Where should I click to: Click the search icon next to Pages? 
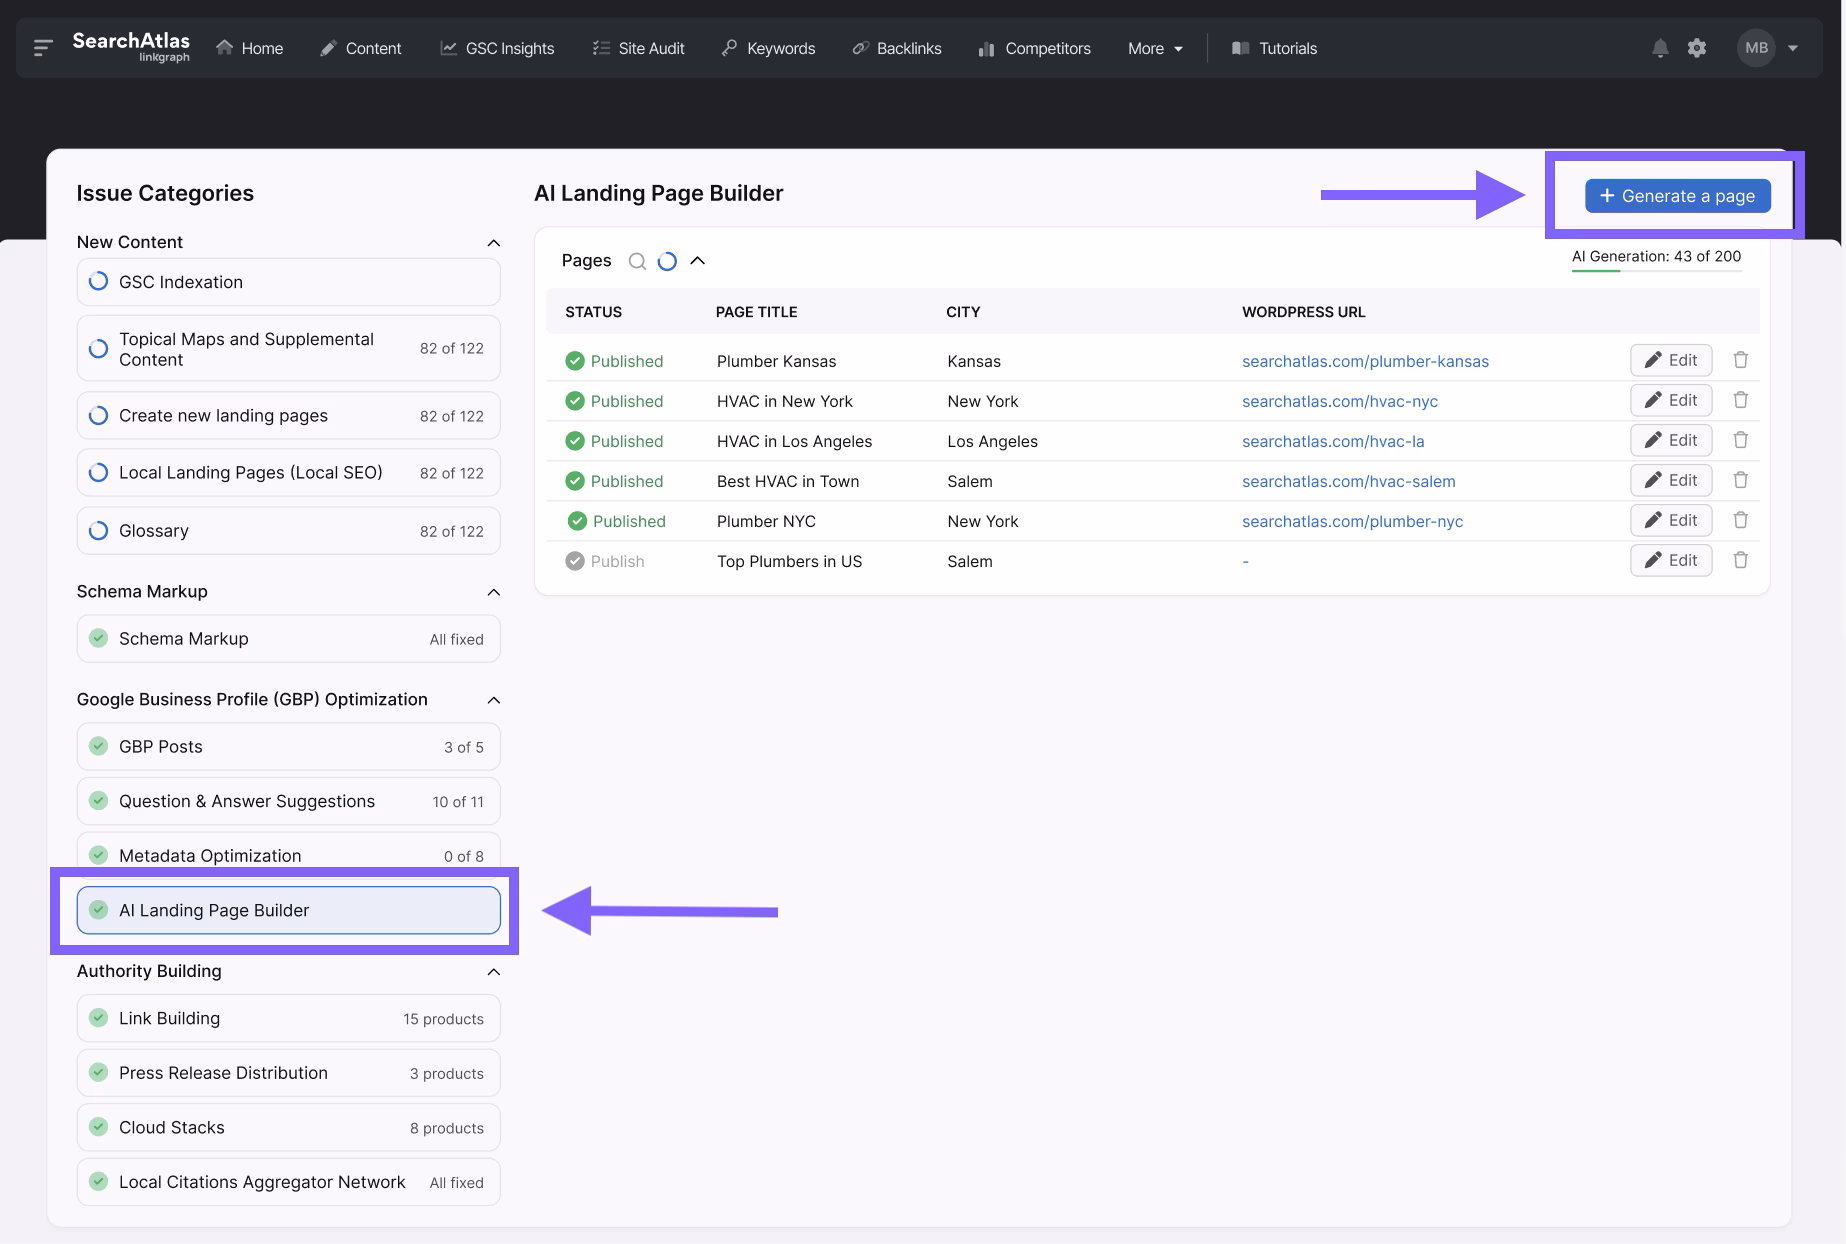637,261
